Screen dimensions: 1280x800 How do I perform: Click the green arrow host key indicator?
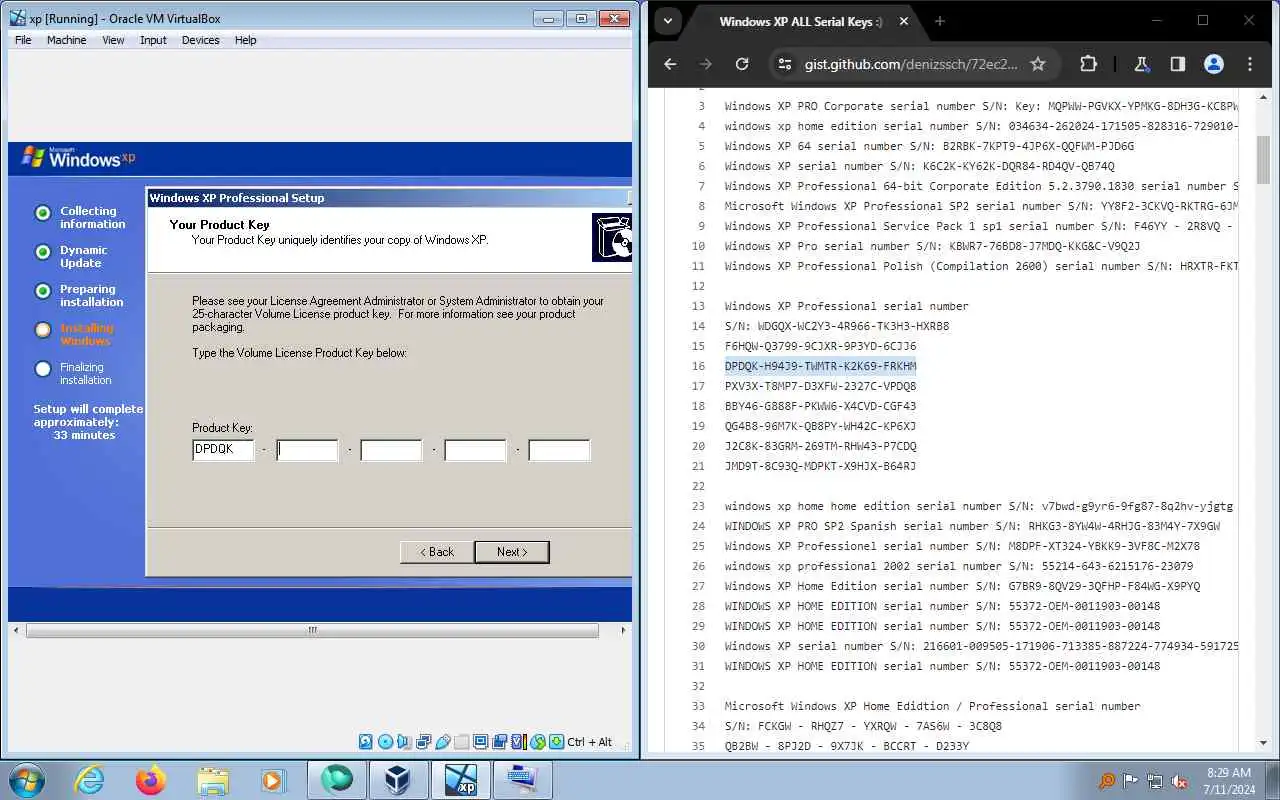coord(557,742)
